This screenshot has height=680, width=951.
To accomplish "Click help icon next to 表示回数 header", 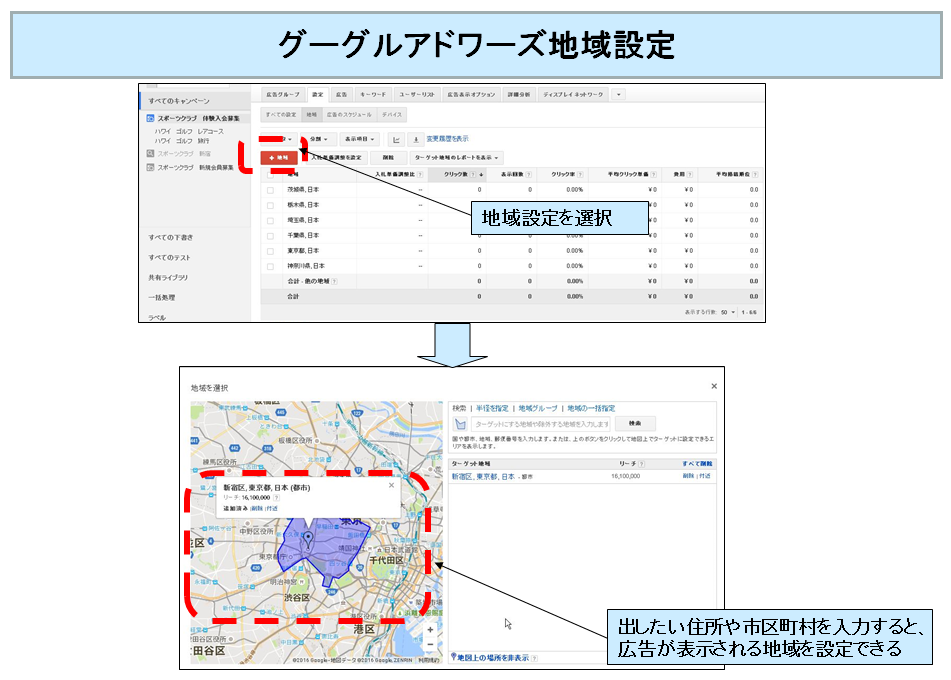I will point(529,175).
